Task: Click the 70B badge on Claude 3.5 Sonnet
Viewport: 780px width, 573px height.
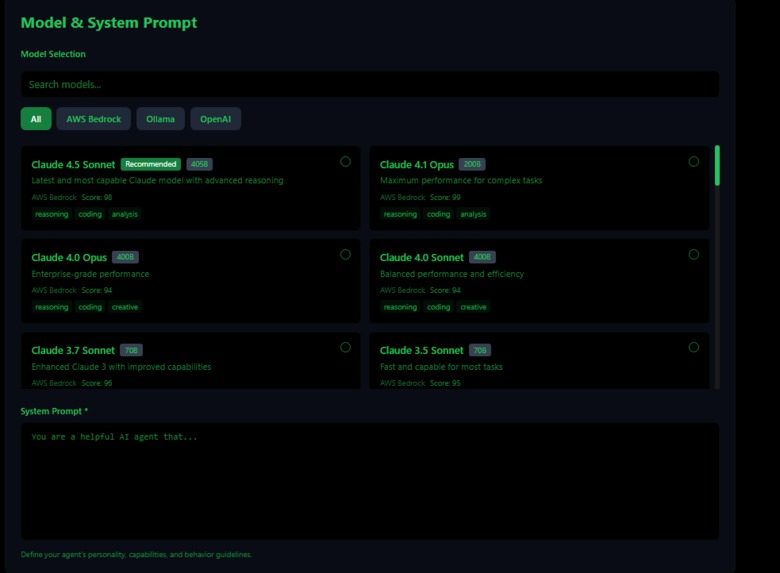Action: click(x=480, y=350)
